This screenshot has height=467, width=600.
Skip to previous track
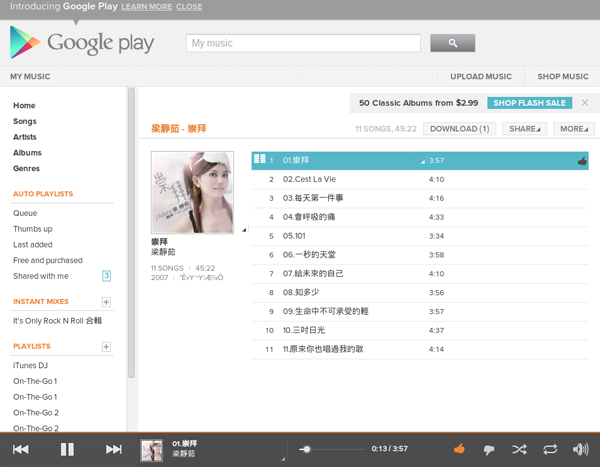pos(20,449)
